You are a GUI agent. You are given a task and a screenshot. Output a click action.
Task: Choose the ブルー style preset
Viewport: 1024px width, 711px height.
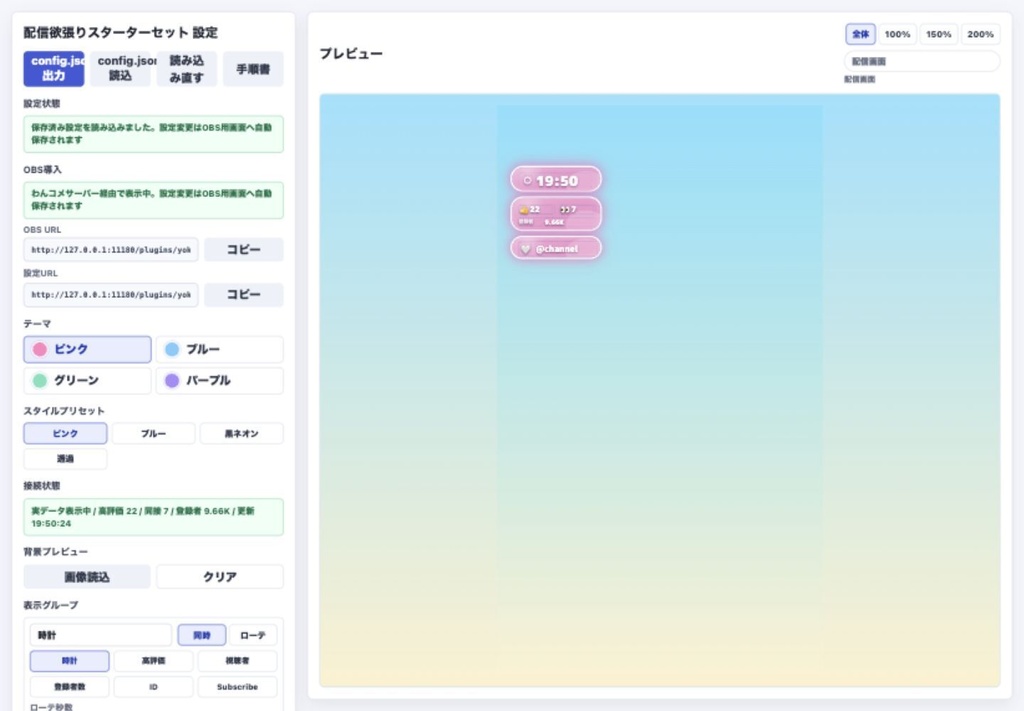click(153, 434)
